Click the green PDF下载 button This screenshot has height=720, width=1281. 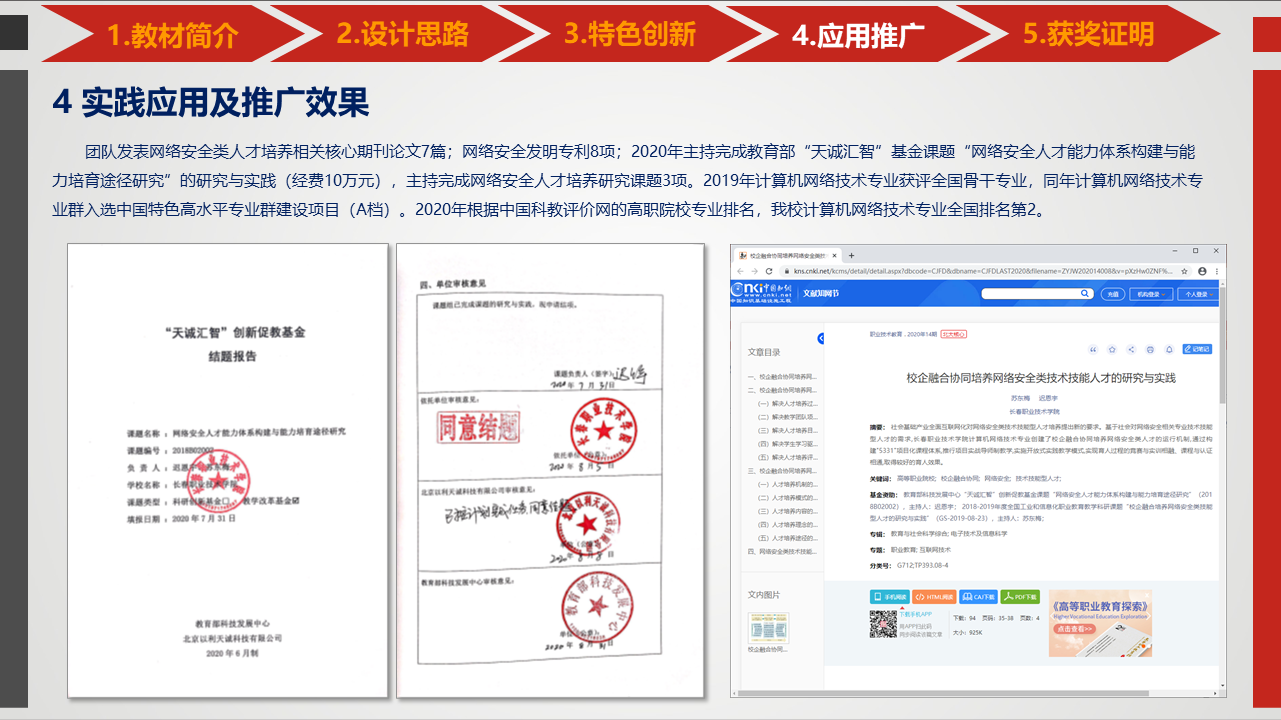pyautogui.click(x=1020, y=597)
